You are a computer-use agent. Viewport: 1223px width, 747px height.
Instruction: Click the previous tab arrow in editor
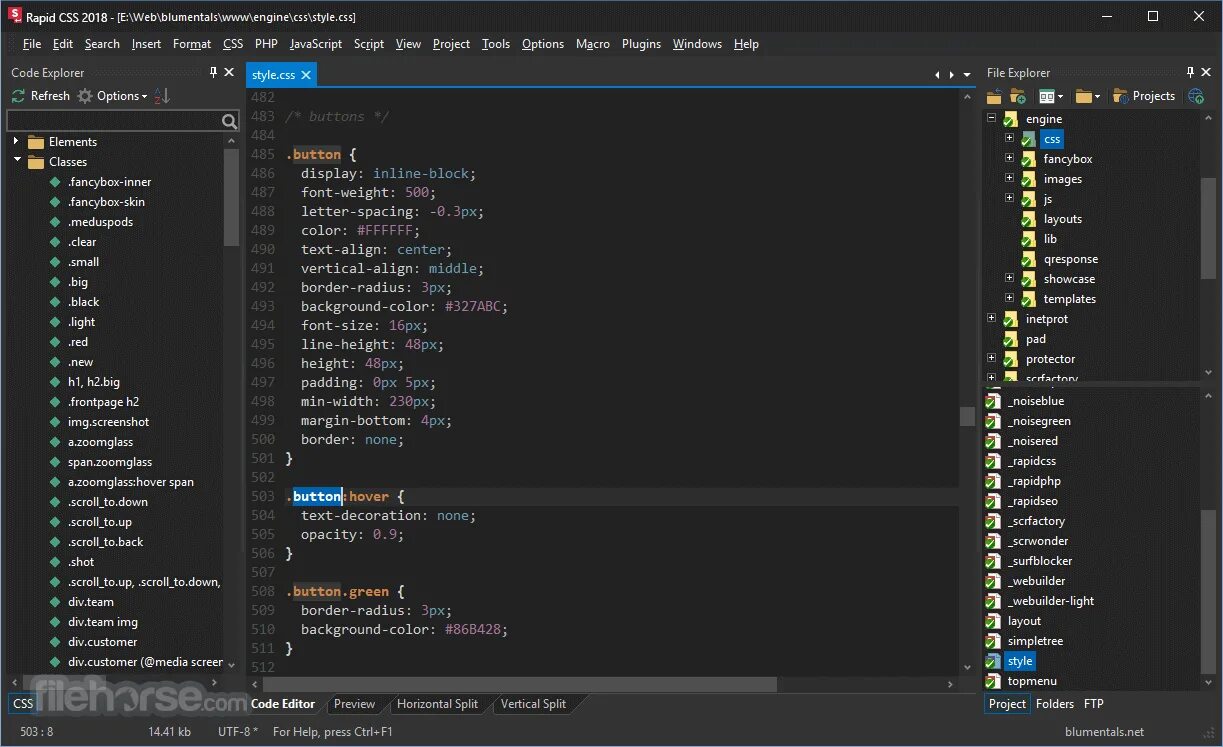937,75
